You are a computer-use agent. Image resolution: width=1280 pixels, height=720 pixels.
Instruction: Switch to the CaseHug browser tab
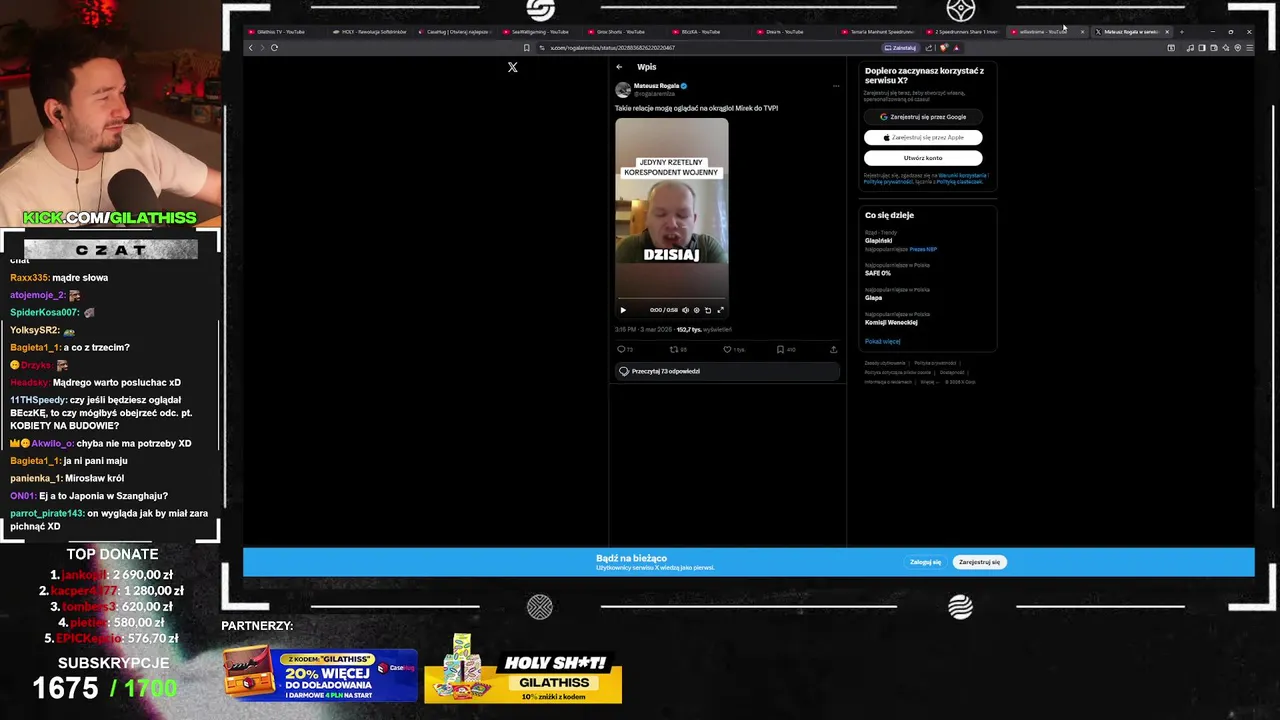pos(455,32)
